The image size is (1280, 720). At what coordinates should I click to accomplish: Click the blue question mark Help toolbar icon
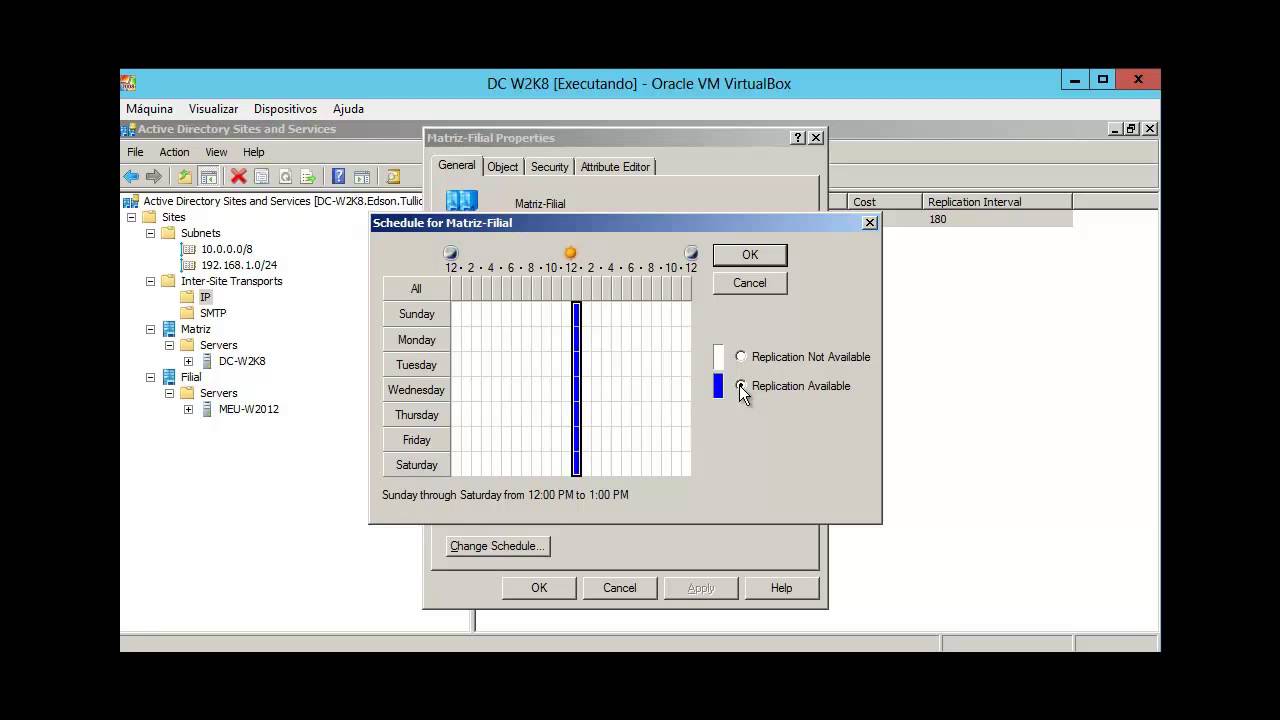coord(338,176)
